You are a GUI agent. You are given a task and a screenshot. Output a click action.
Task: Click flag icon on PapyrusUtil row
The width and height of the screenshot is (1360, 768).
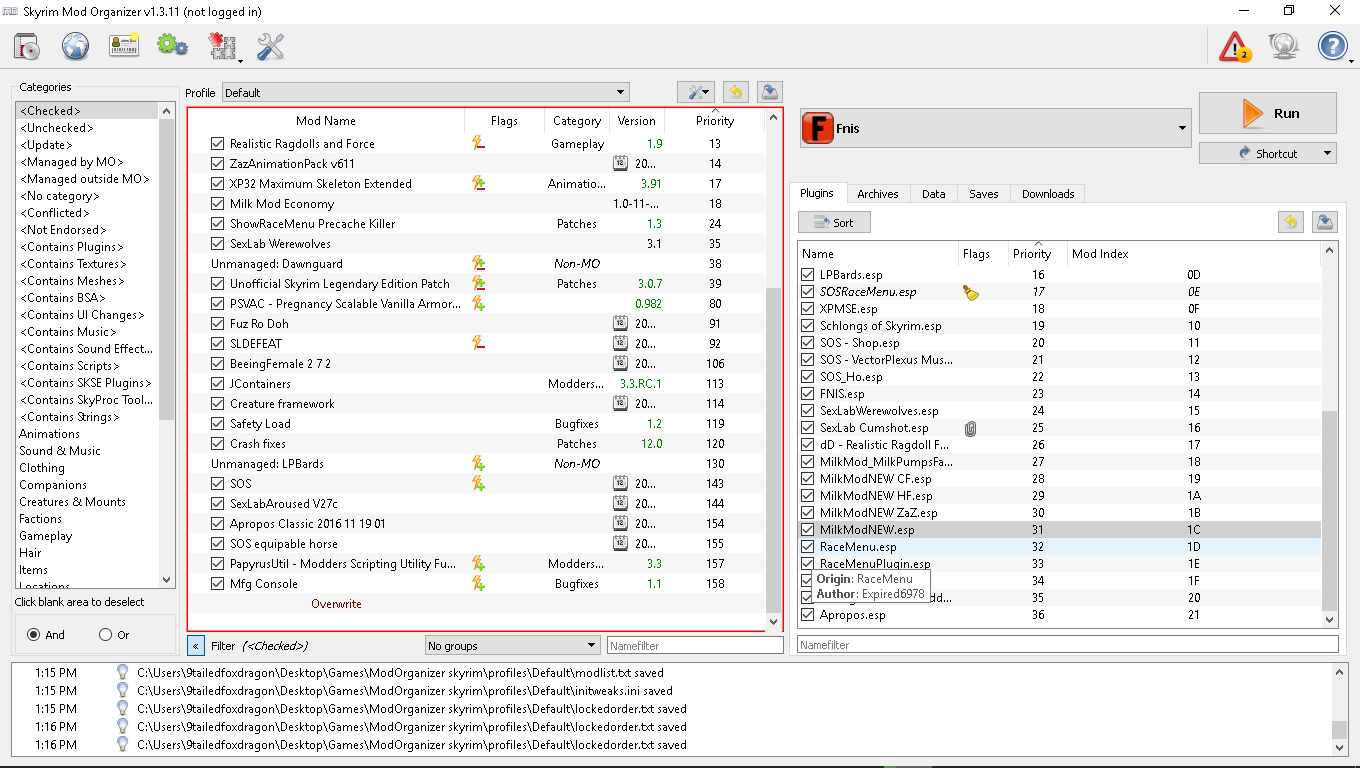479,564
